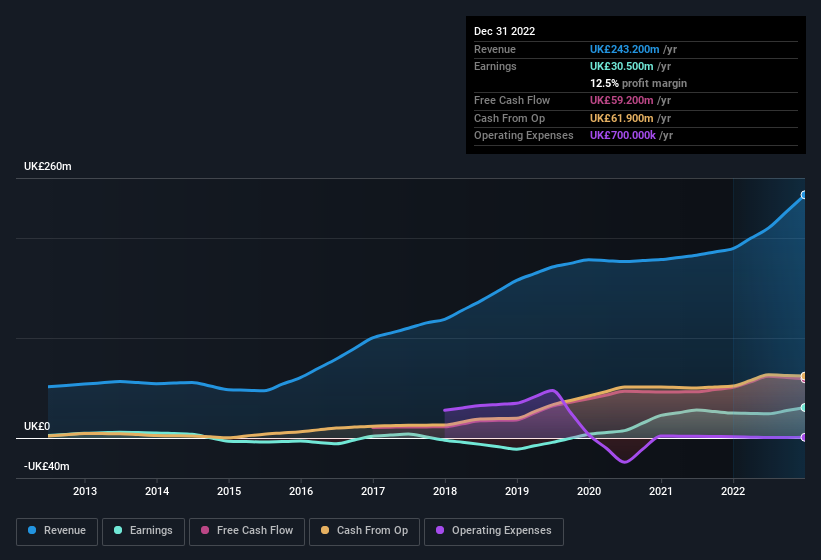
Task: Hide the Earnings series via legend label
Action: [152, 531]
